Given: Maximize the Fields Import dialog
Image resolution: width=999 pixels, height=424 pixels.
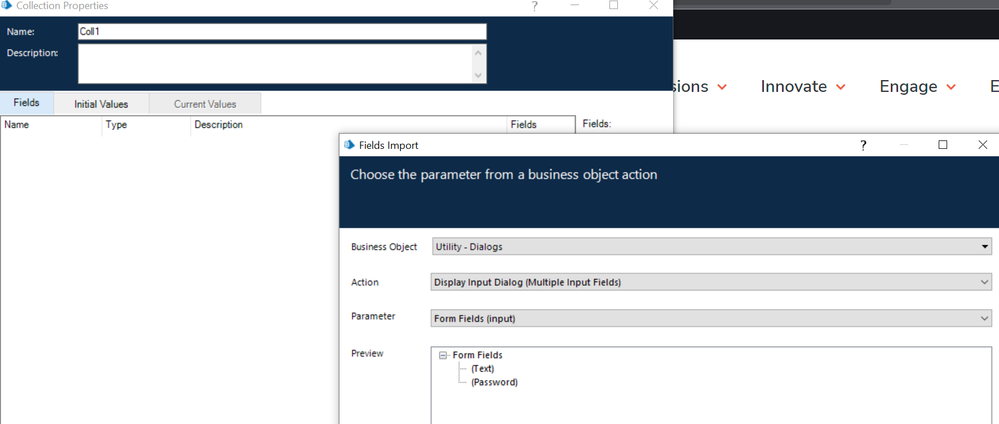Looking at the screenshot, I should pyautogui.click(x=942, y=145).
